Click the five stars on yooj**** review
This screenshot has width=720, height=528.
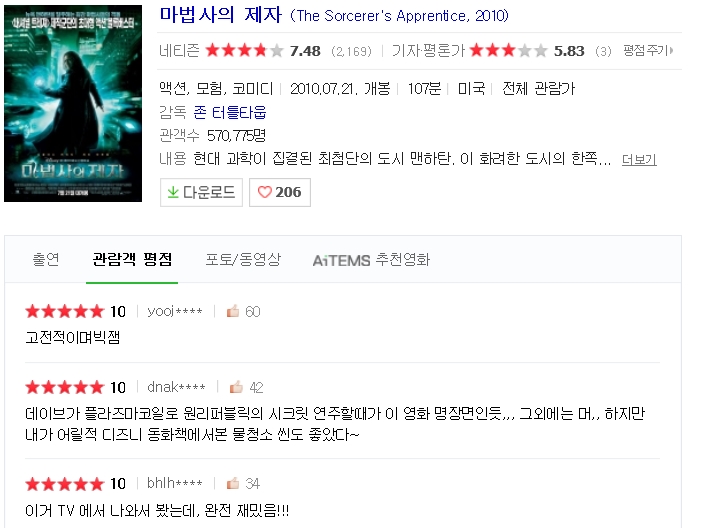[65, 311]
